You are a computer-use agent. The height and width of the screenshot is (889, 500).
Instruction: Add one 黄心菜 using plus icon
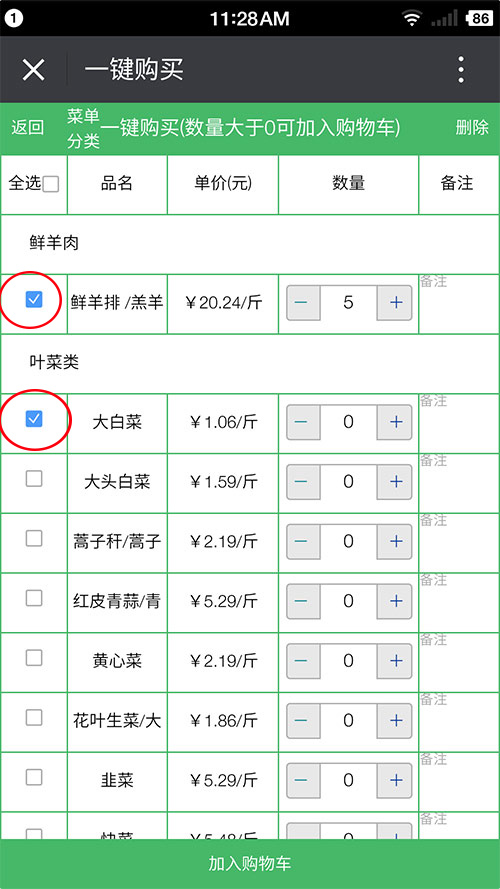pos(396,661)
